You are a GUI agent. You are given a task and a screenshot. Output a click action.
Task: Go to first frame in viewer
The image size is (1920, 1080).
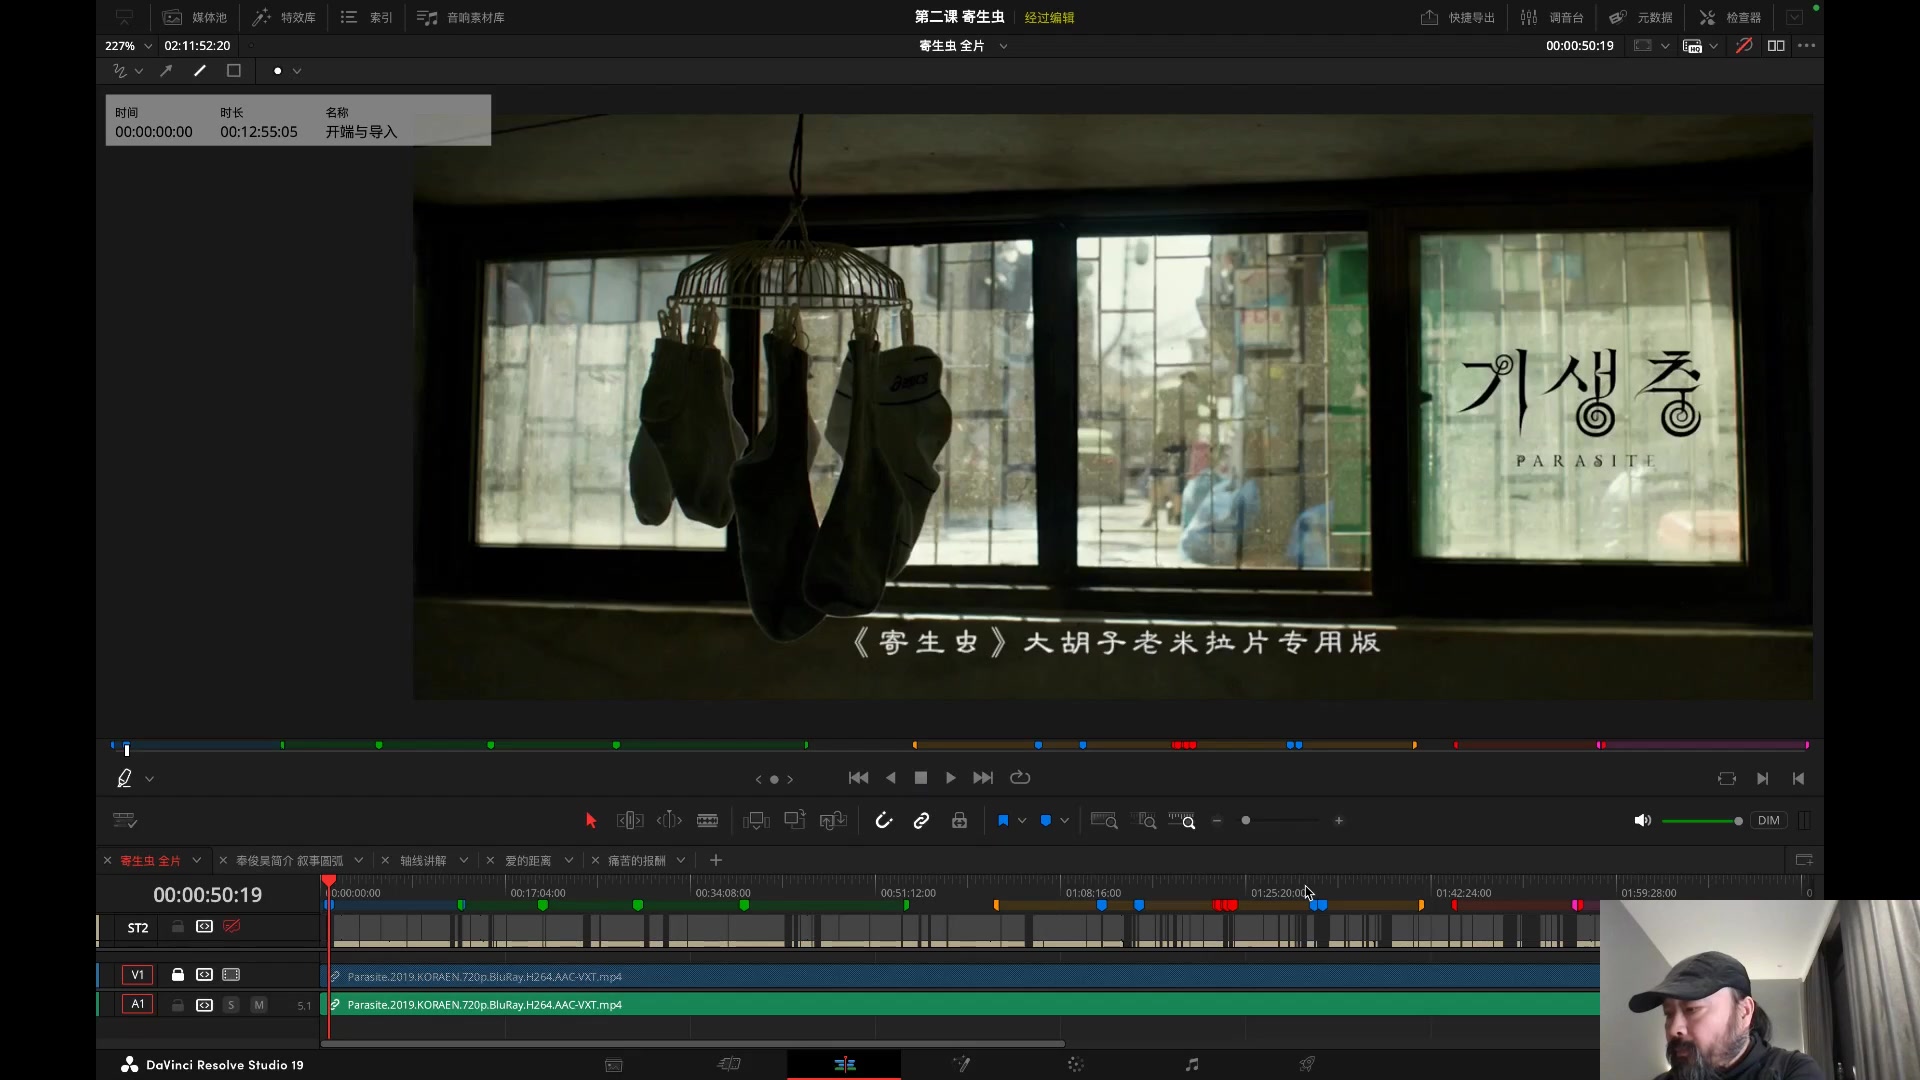click(858, 778)
